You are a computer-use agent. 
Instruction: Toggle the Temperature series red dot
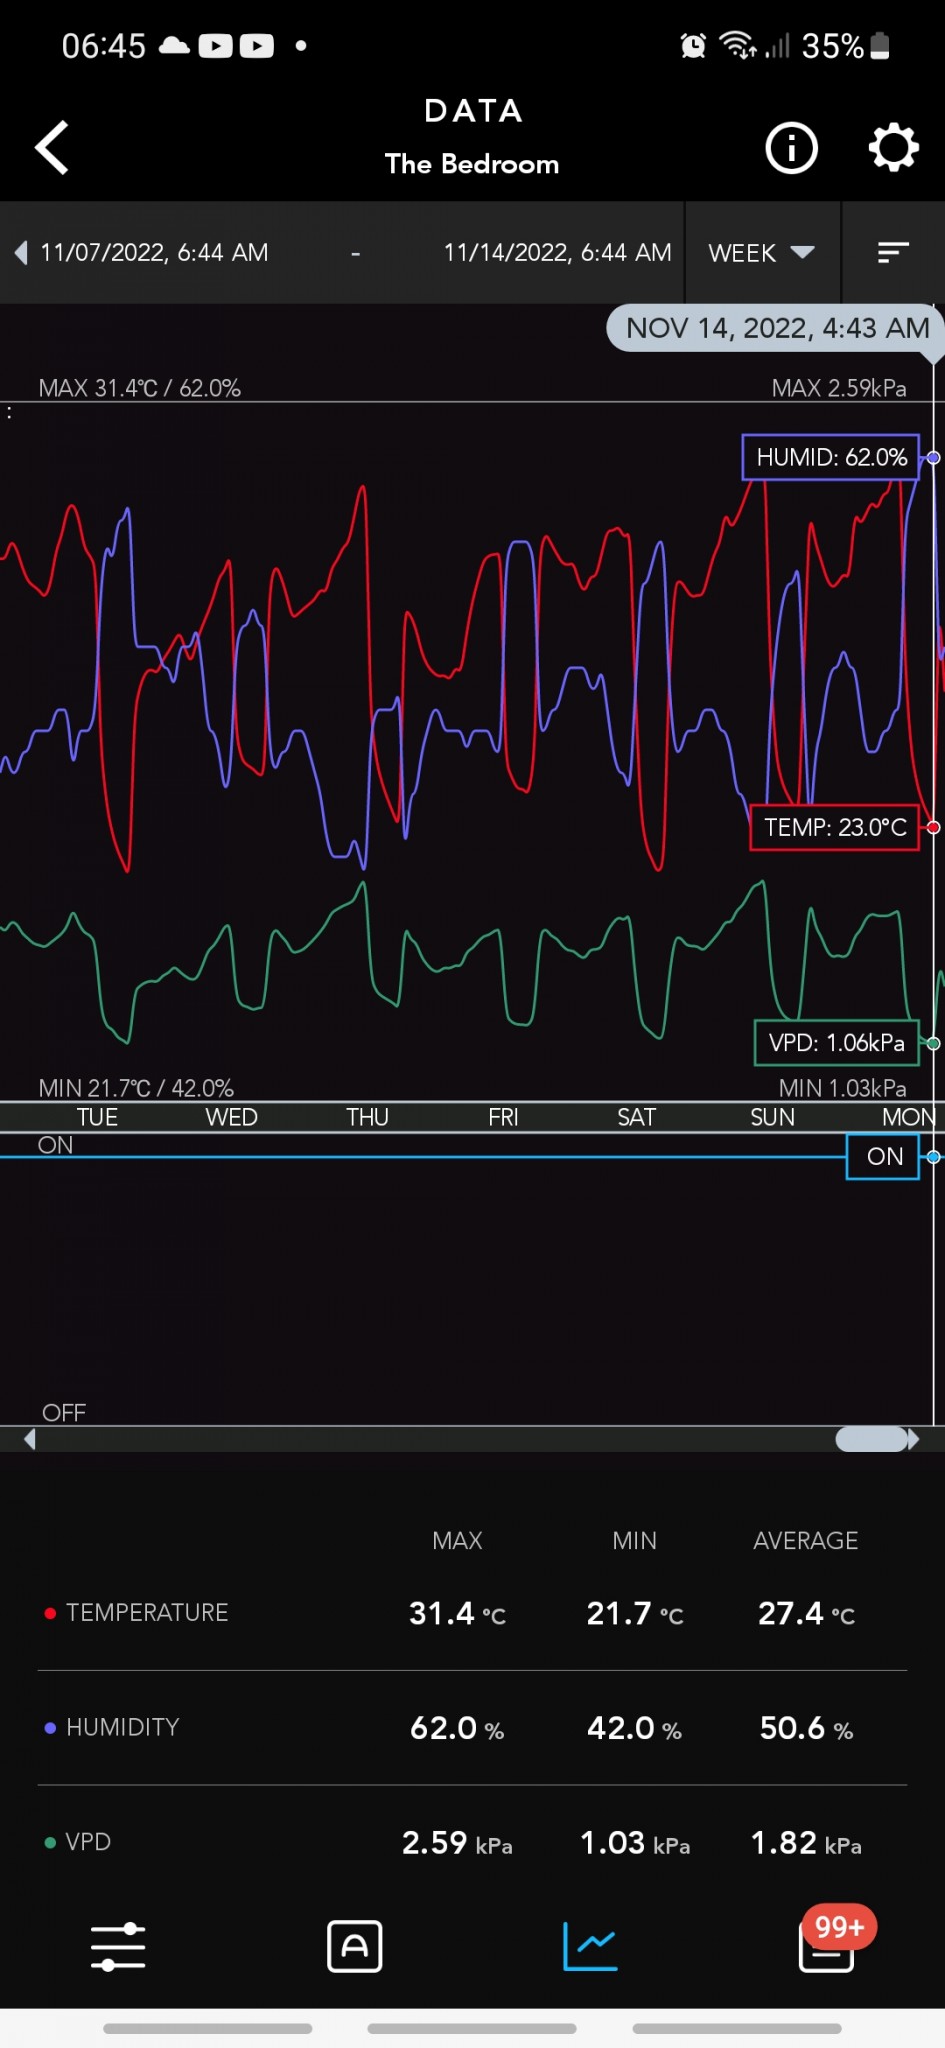coord(50,1613)
